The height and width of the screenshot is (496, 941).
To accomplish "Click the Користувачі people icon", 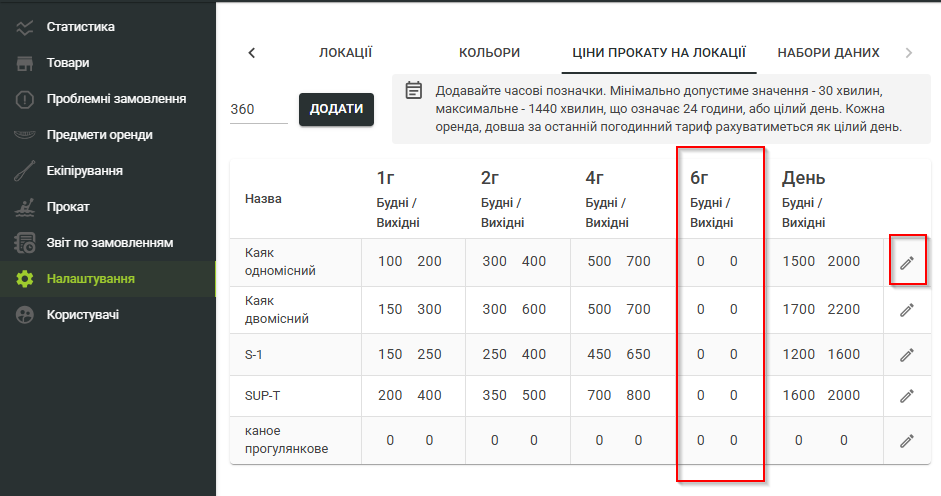I will pyautogui.click(x=25, y=315).
